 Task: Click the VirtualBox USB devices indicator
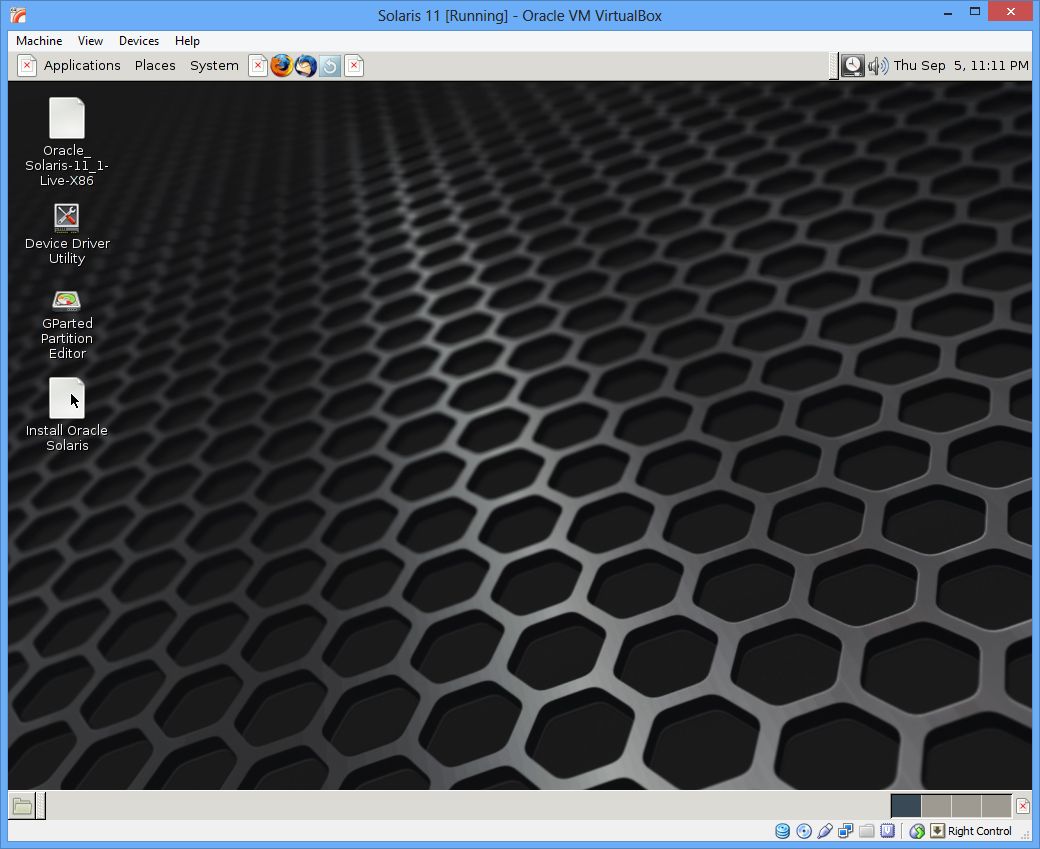[x=825, y=831]
